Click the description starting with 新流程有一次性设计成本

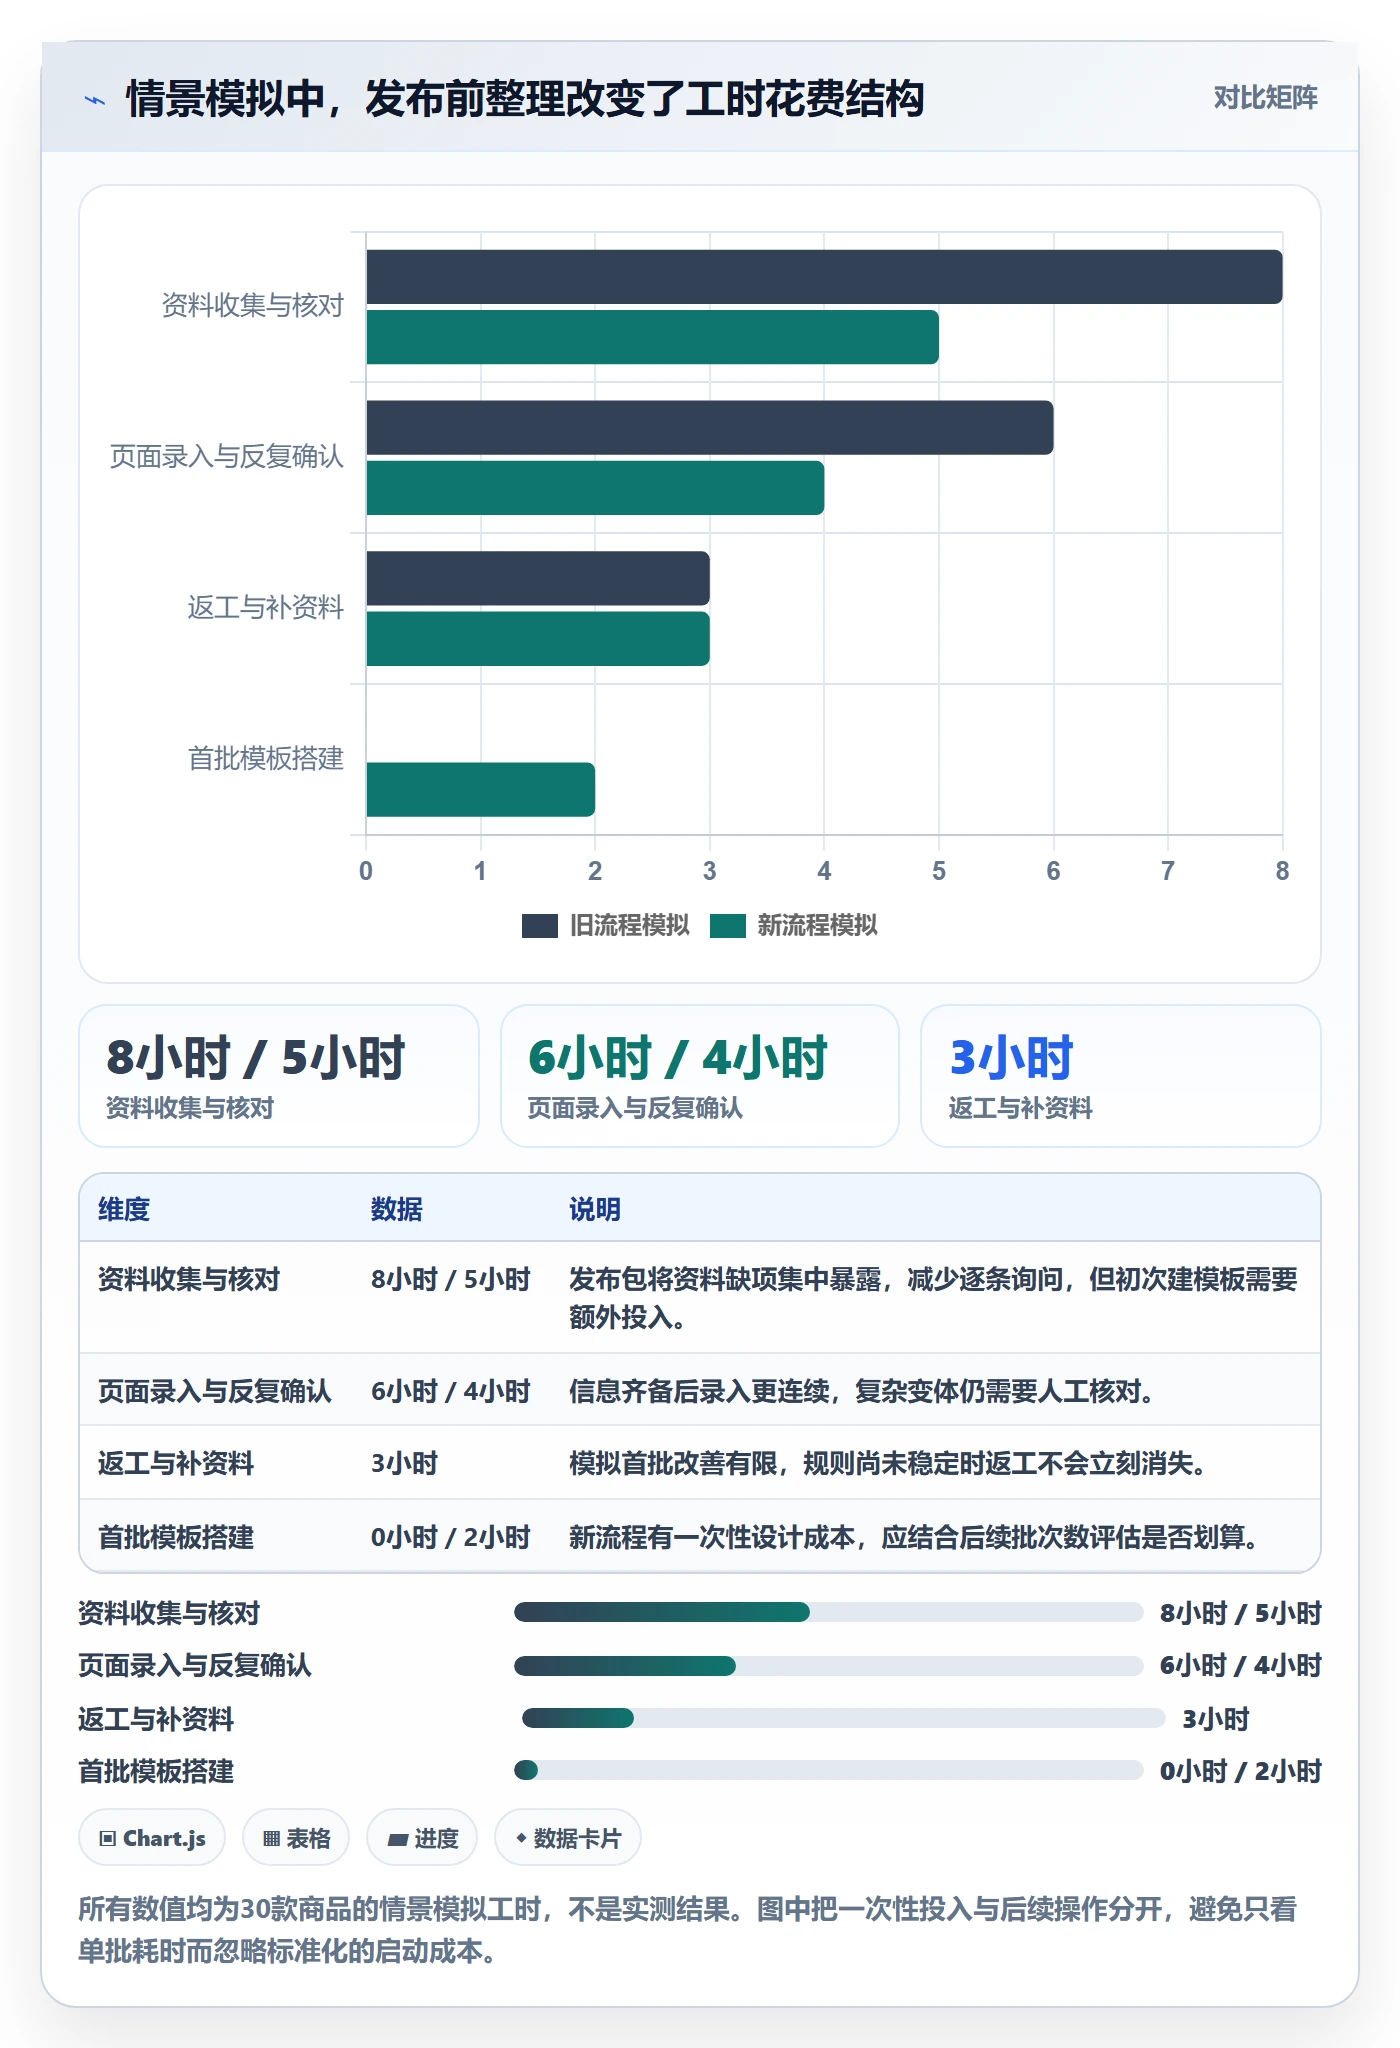(x=914, y=1537)
